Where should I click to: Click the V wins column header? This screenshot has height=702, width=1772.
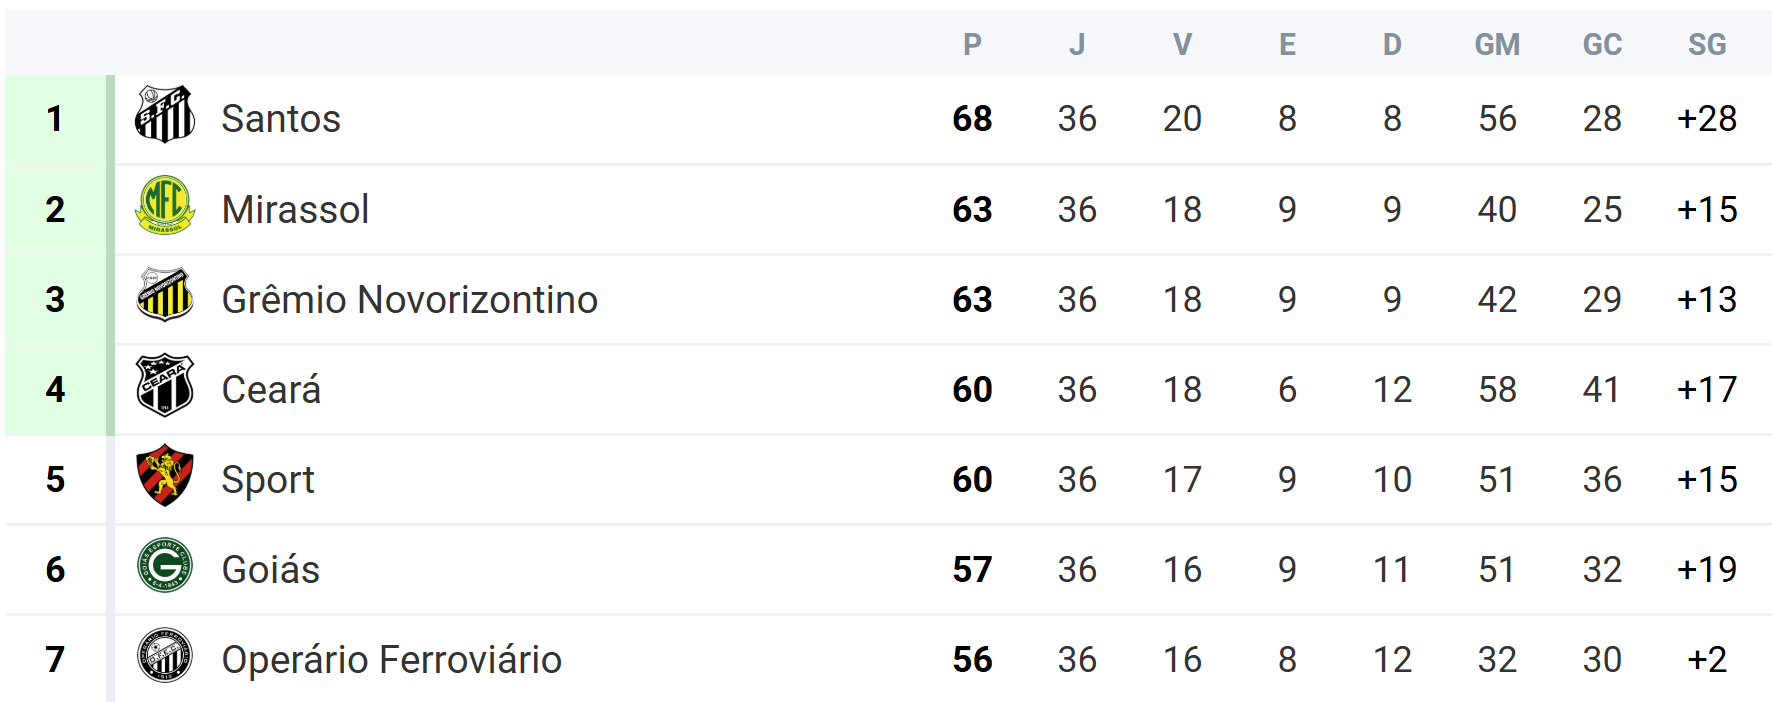point(1182,45)
